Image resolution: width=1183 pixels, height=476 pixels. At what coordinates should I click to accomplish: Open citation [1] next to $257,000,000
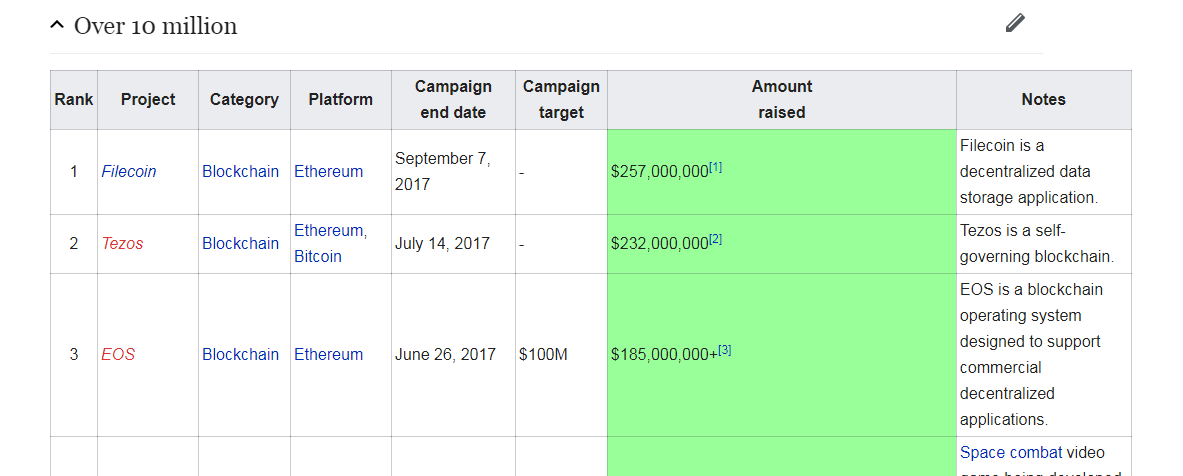pos(716,167)
